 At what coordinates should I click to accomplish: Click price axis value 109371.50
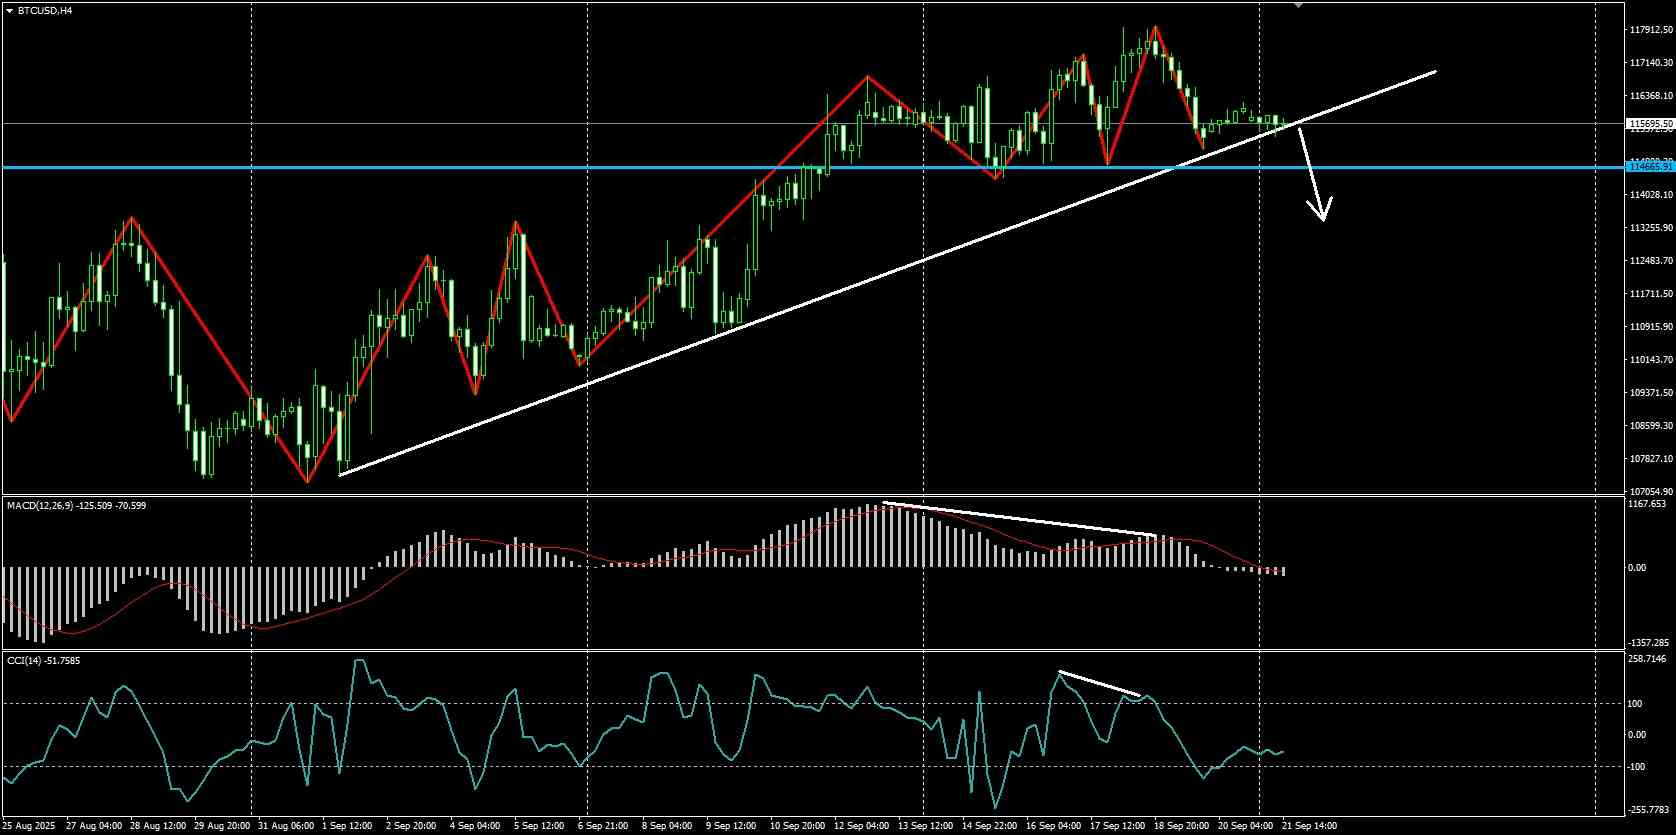coord(1651,393)
